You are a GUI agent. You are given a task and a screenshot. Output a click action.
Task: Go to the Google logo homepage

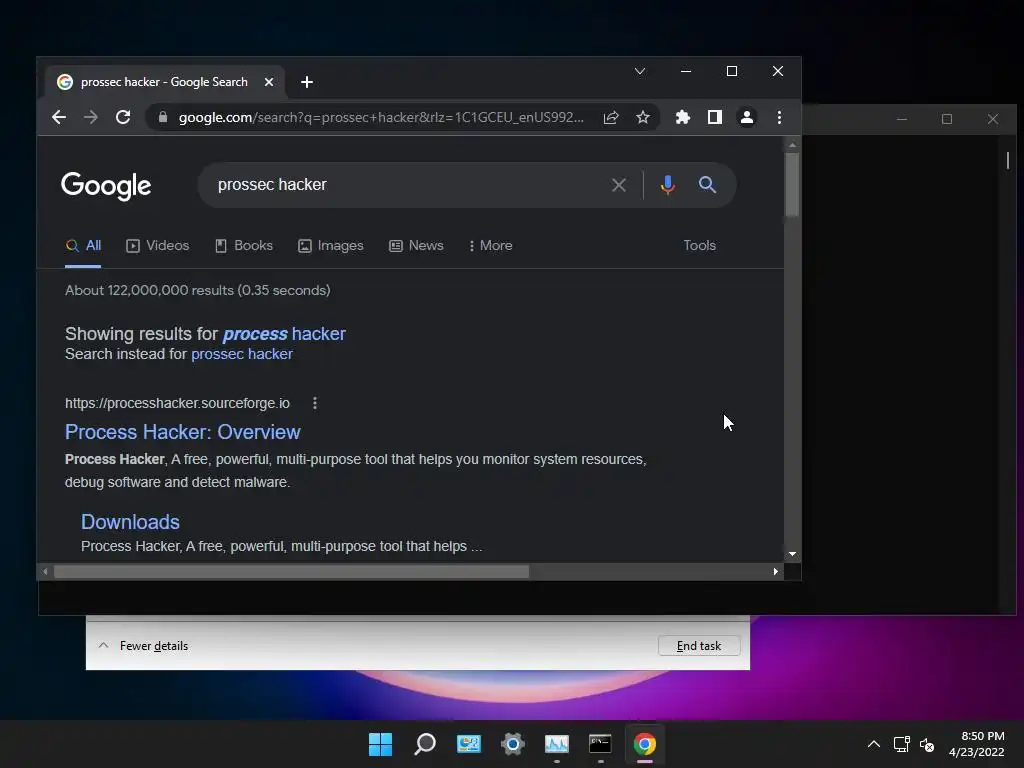106,185
